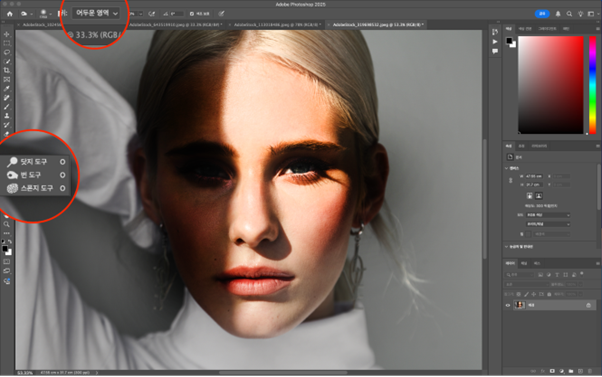Click the canvas horizontal scrollbar
The width and height of the screenshot is (602, 377).
click(283, 372)
